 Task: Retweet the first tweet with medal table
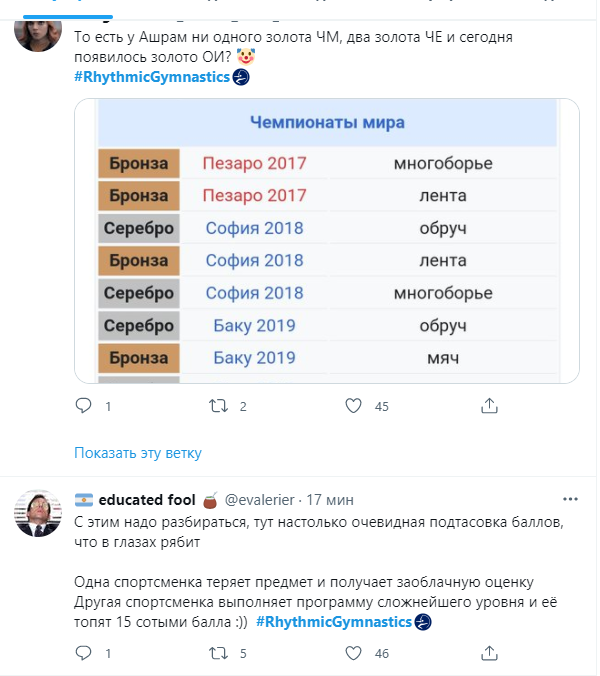pyautogui.click(x=217, y=406)
